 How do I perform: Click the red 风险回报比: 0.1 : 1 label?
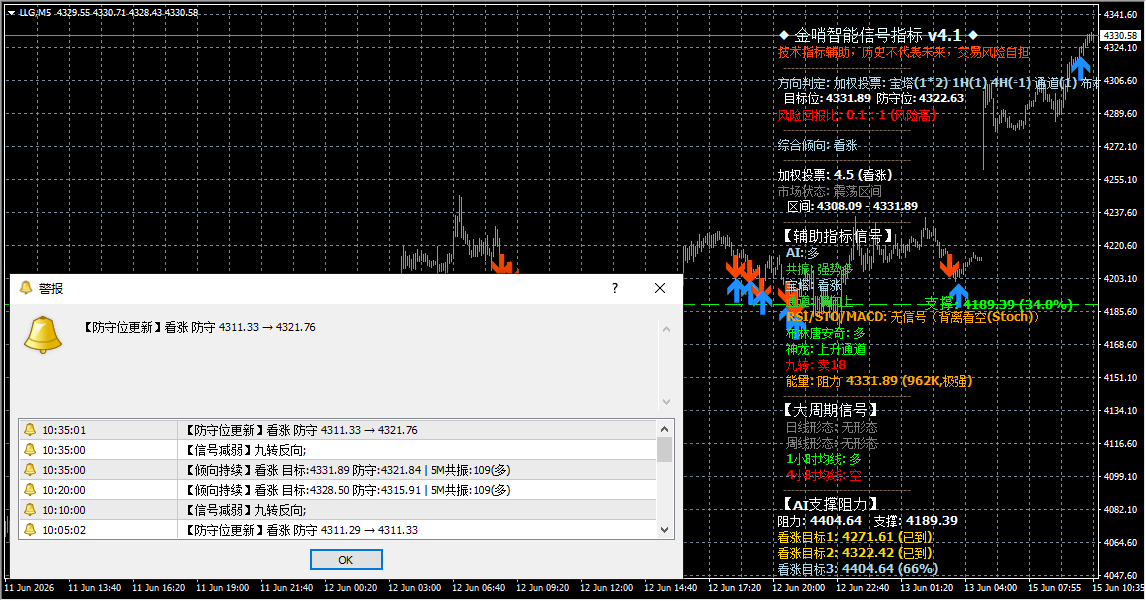tap(857, 115)
